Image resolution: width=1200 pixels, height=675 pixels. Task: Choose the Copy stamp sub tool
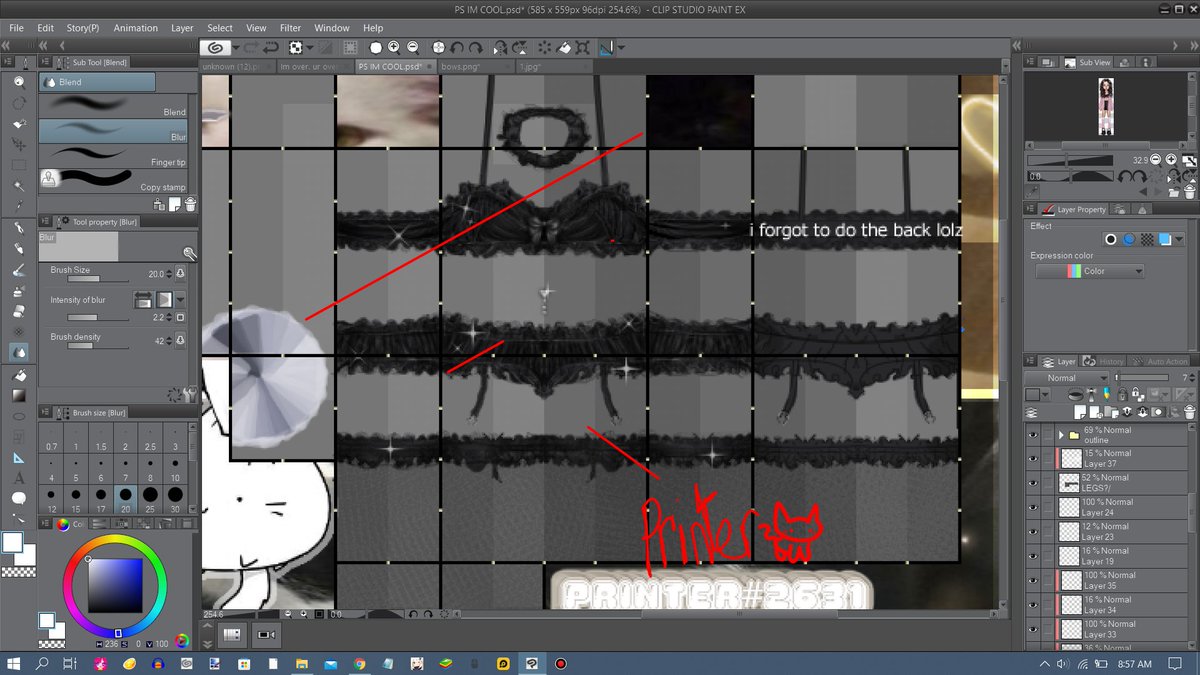(x=112, y=180)
